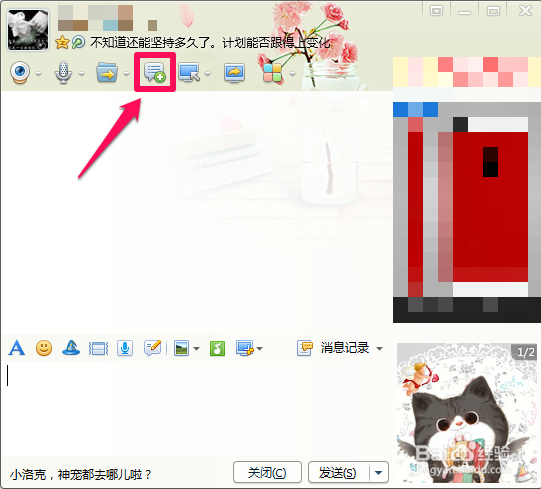The width and height of the screenshot is (541, 489).
Task: Click the screen share monitor icon
Action: tap(235, 72)
